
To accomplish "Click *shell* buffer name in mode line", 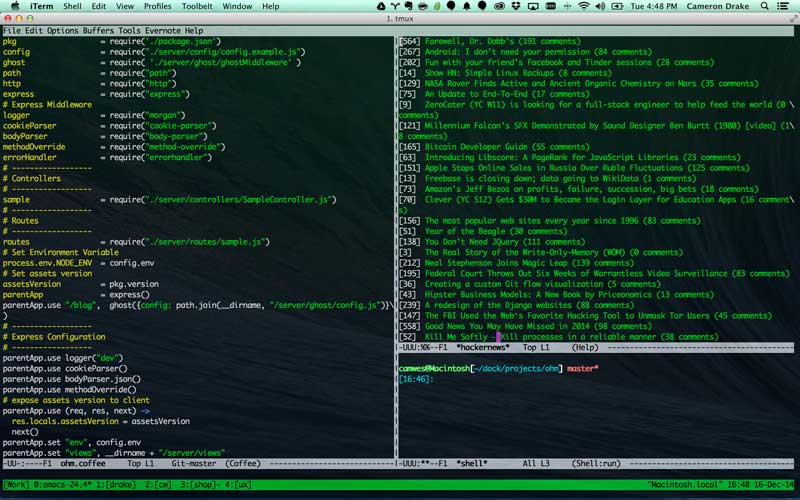I will point(471,463).
